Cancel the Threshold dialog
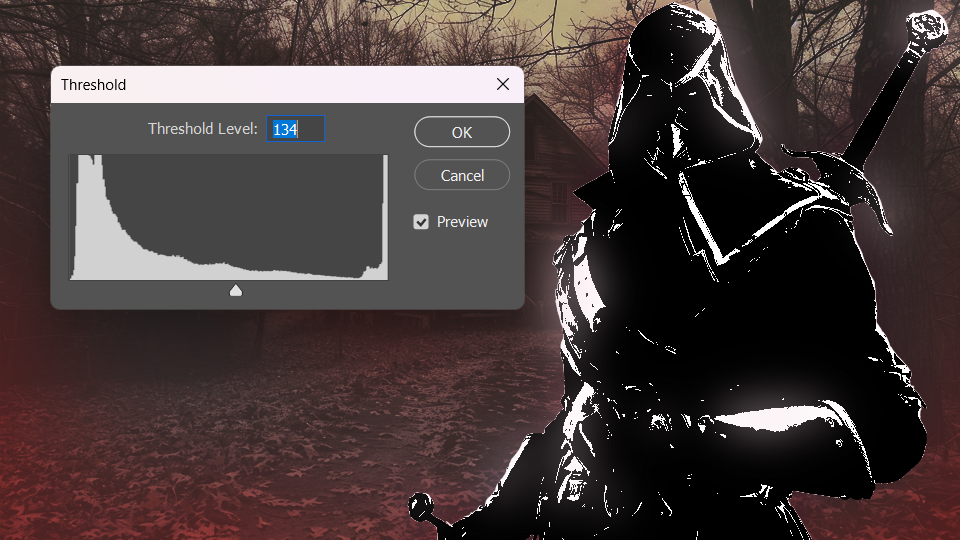This screenshot has width=960, height=540. [462, 175]
